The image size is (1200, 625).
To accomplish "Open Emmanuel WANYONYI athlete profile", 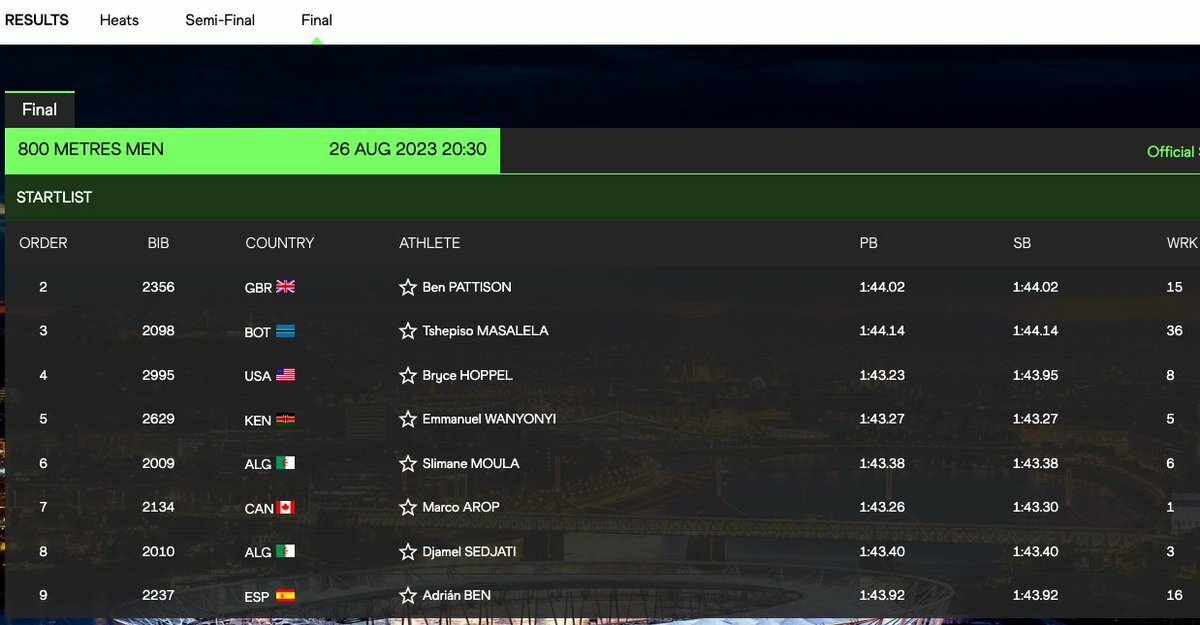I will click(490, 419).
